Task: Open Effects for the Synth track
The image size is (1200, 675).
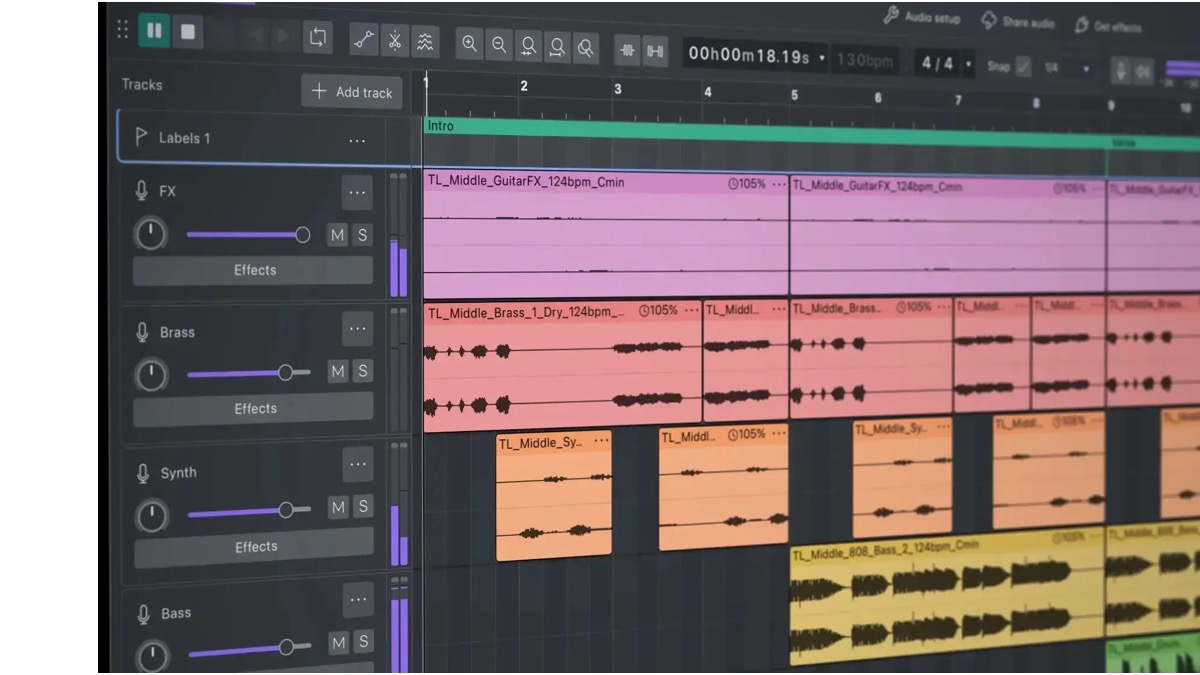Action: (255, 546)
